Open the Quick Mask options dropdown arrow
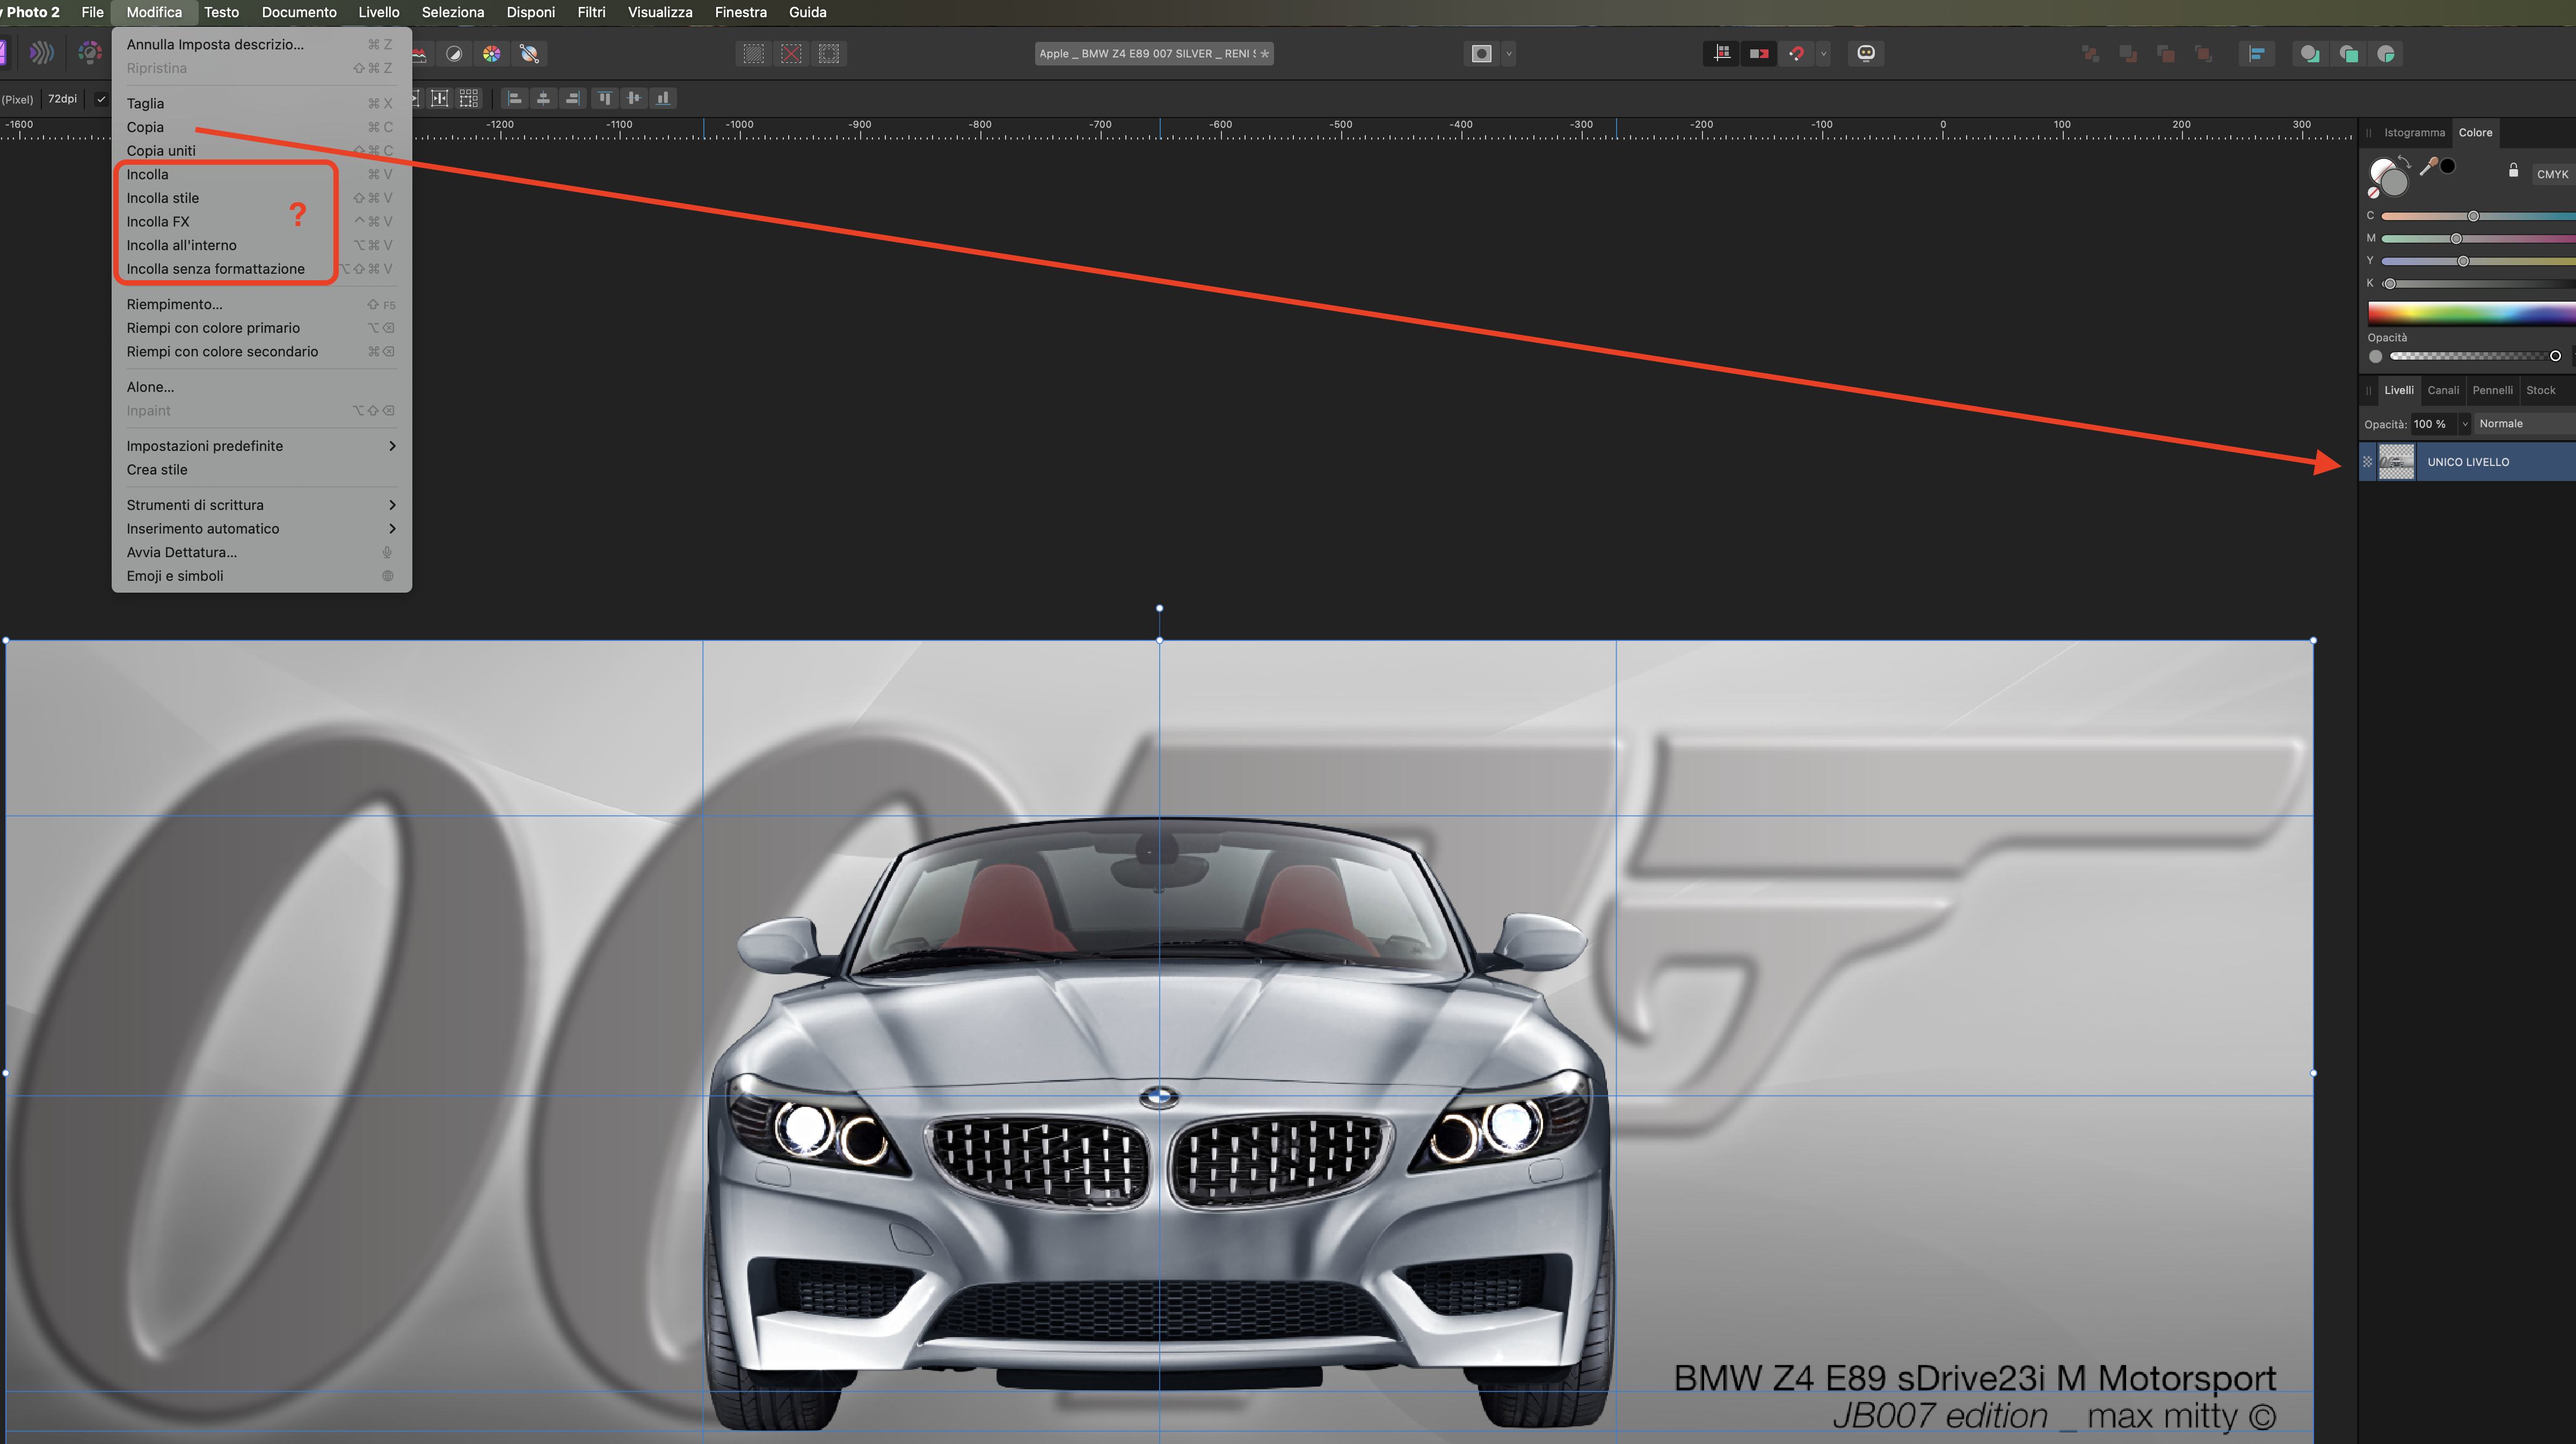The width and height of the screenshot is (2576, 1444). [x=1509, y=54]
